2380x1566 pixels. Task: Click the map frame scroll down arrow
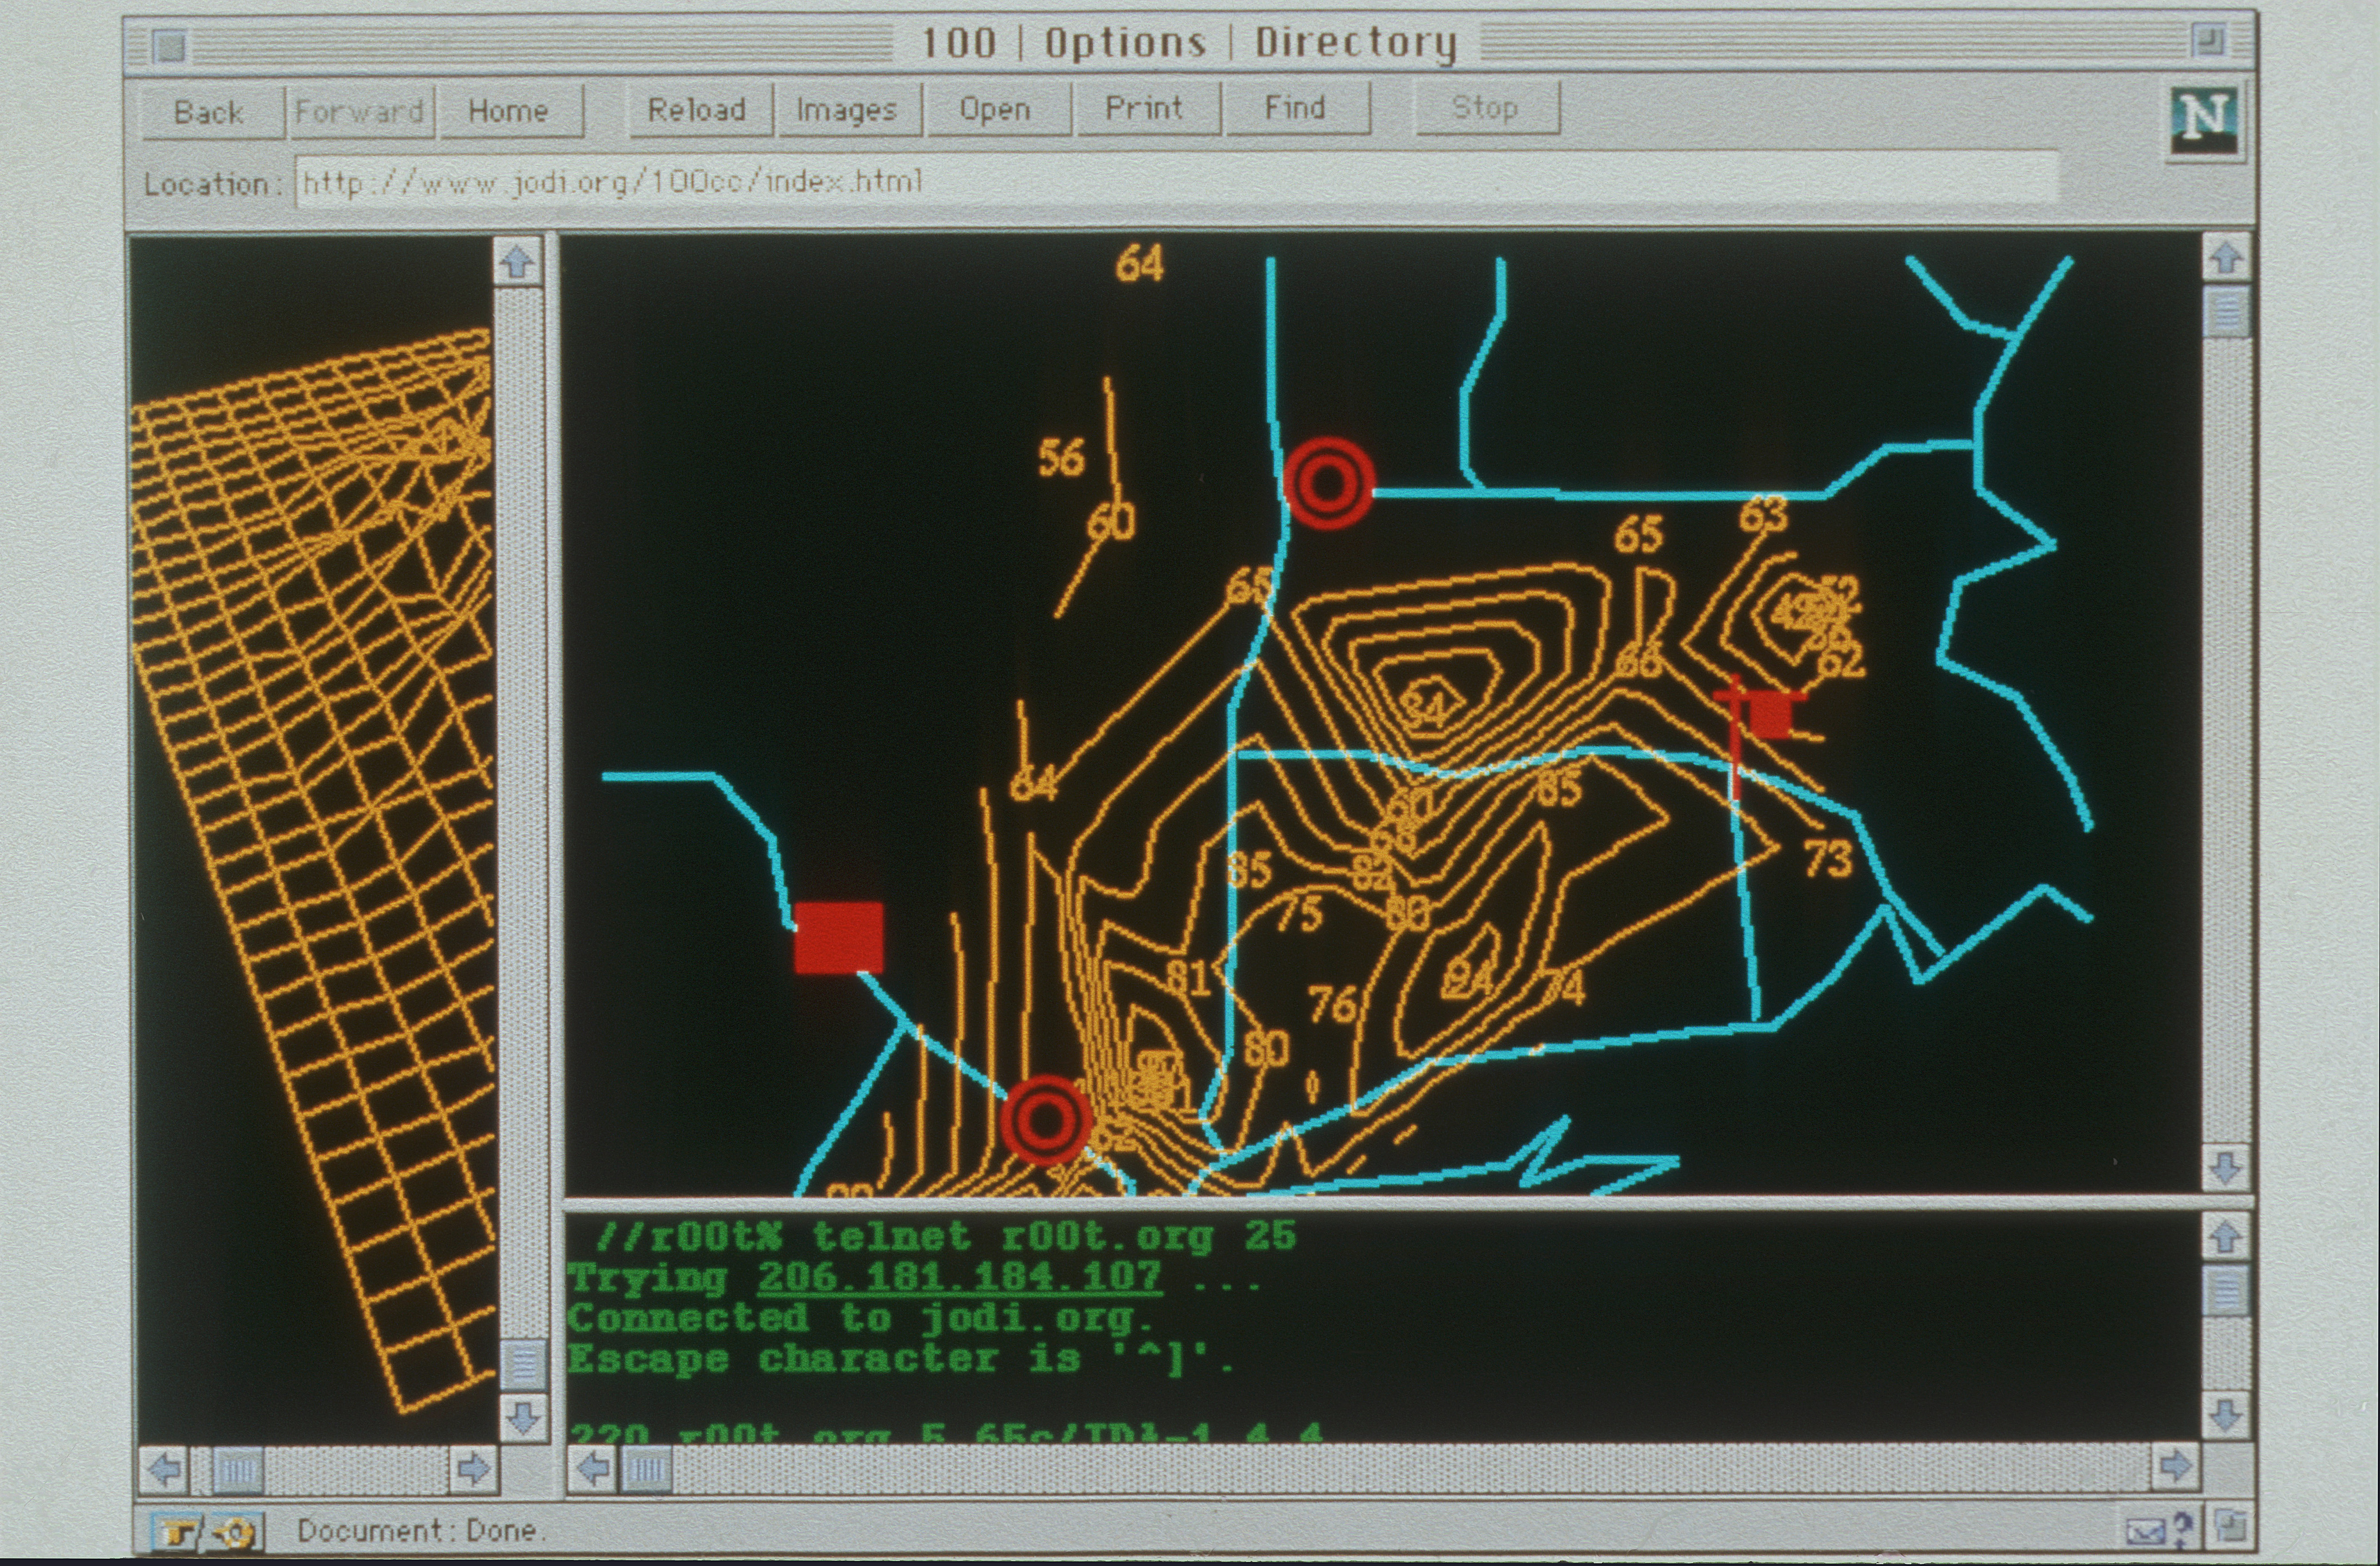tap(2226, 1168)
